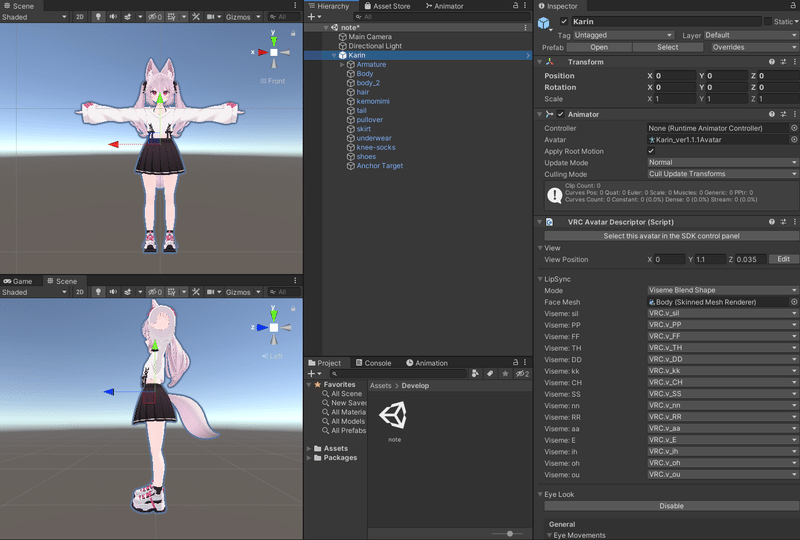Click Edit button next to View Position
Viewport: 800px width, 540px height.
(x=783, y=259)
